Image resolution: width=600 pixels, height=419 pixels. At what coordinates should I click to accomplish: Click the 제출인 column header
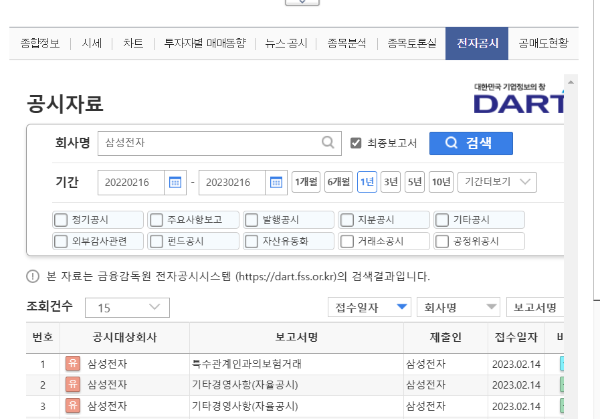point(445,337)
